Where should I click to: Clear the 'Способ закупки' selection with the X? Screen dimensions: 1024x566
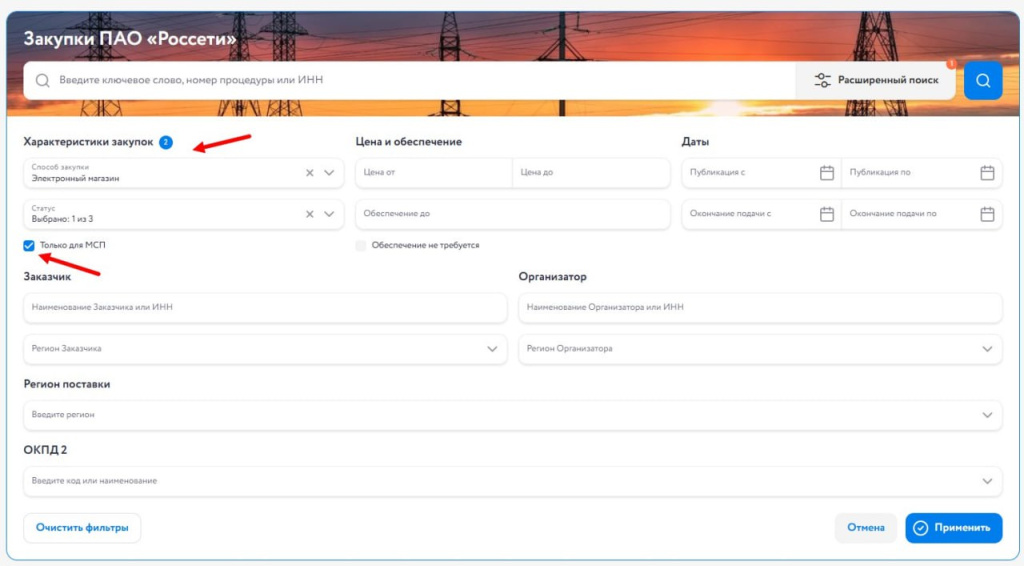[310, 173]
